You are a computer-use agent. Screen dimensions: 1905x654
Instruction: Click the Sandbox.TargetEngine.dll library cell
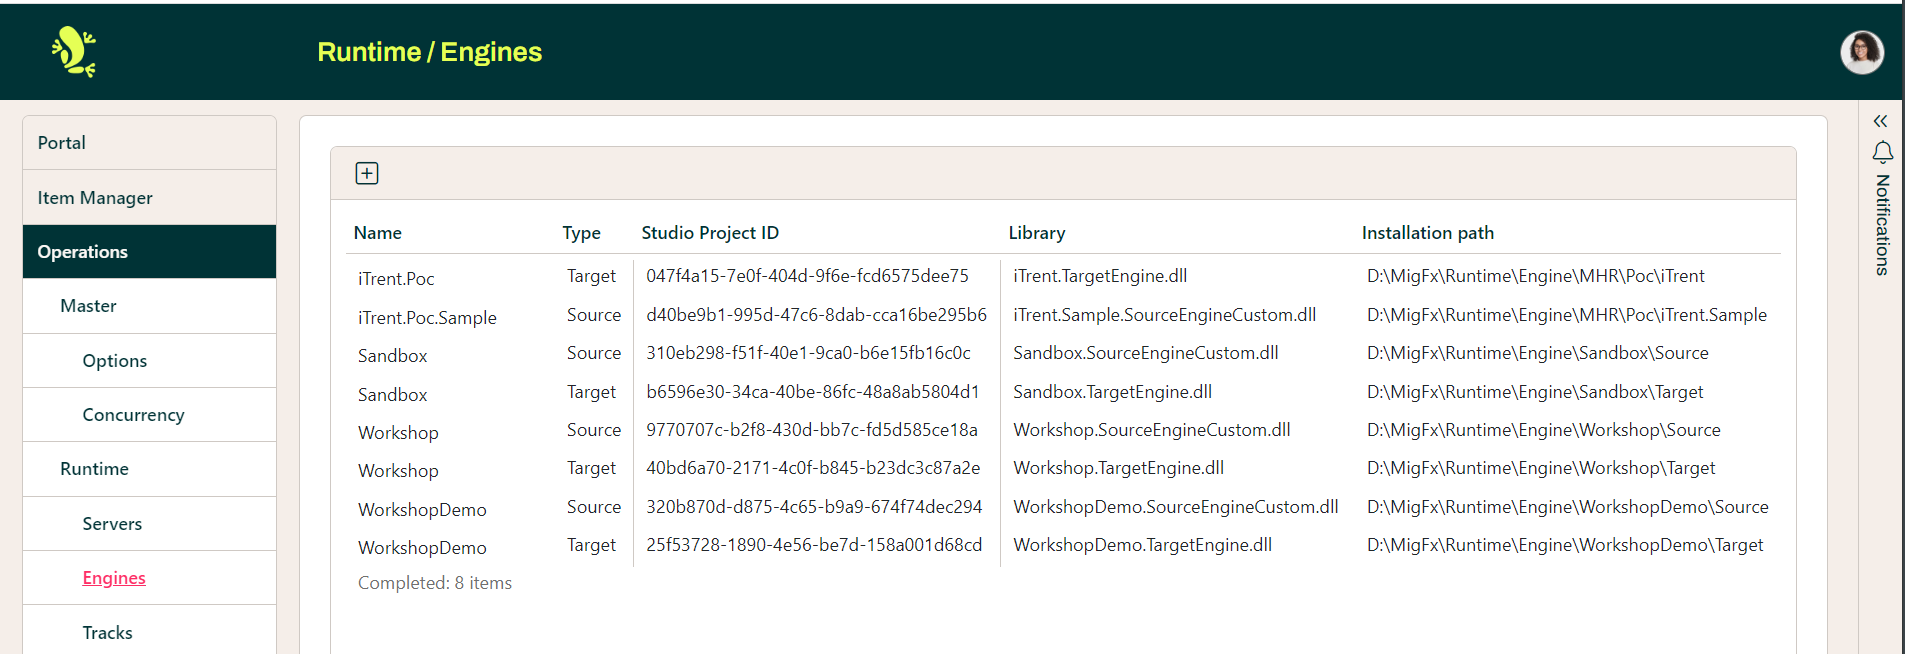coord(1112,392)
